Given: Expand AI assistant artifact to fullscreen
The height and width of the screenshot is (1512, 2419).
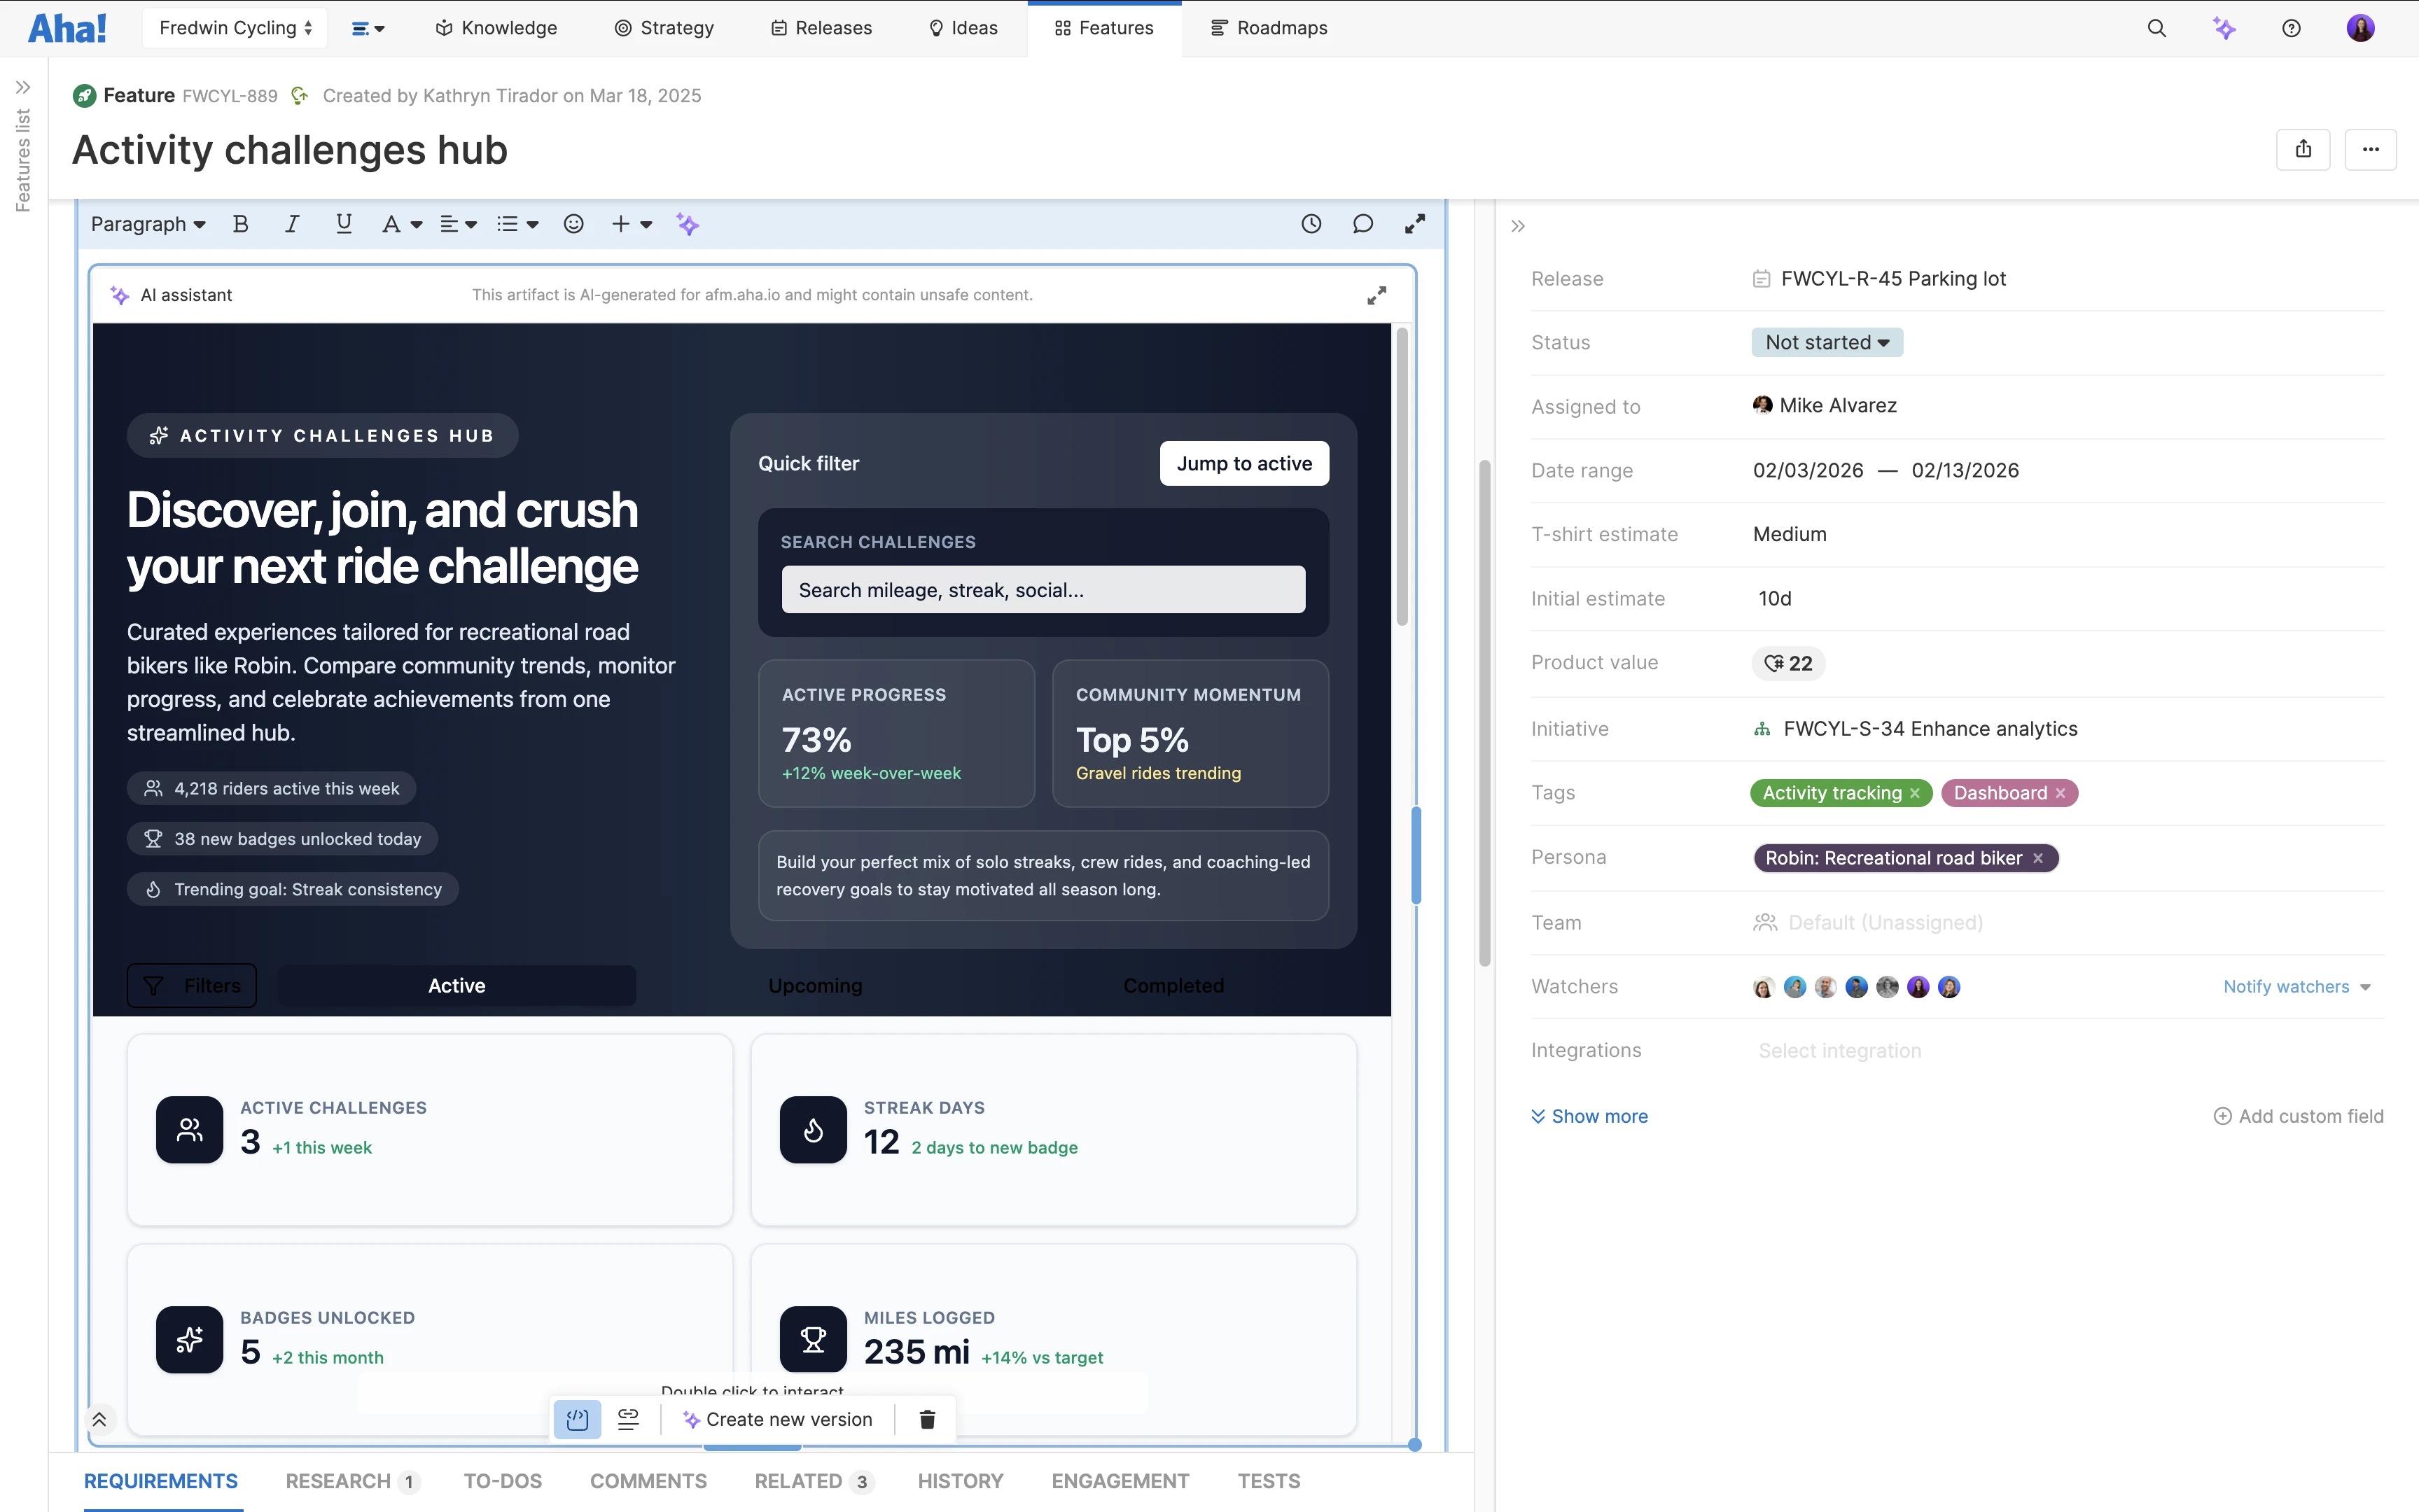Looking at the screenshot, I should [x=1377, y=295].
